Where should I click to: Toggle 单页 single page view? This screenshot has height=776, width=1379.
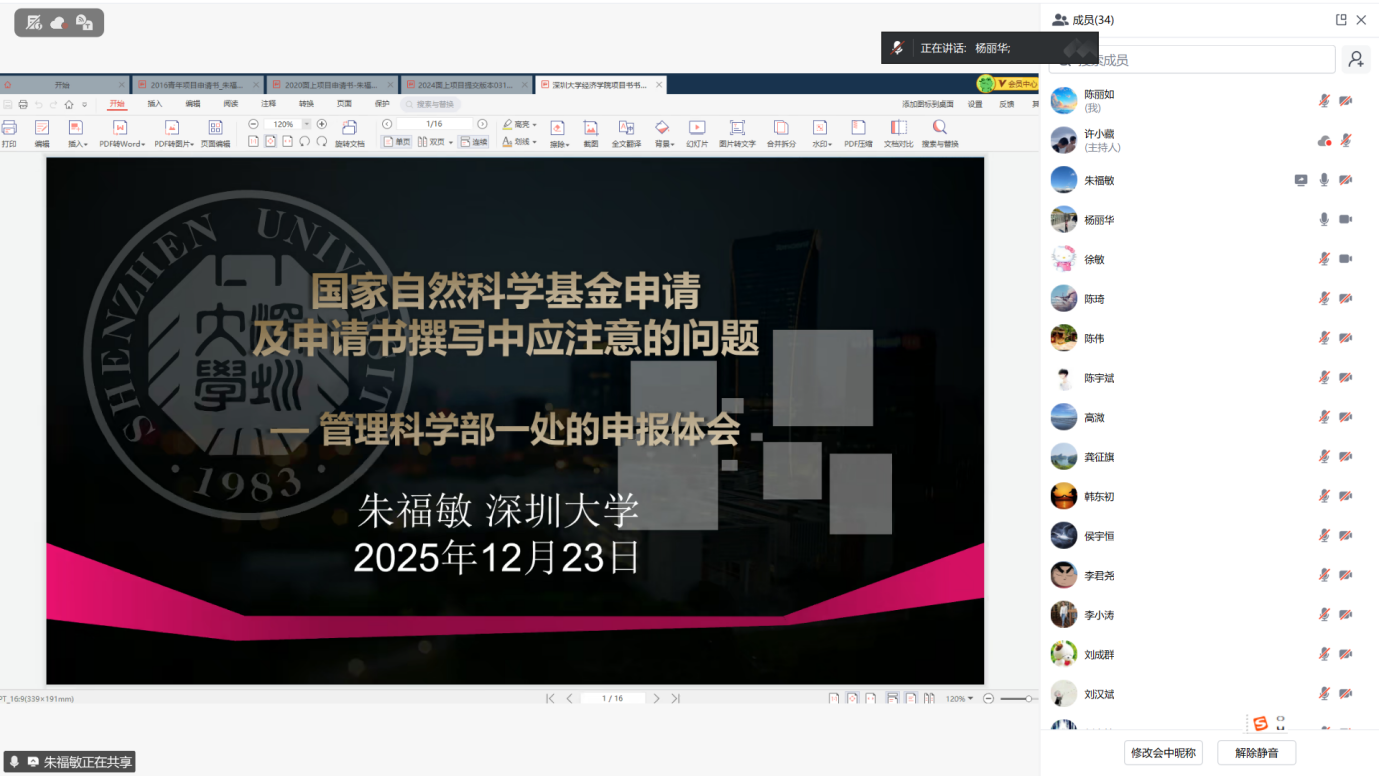[x=397, y=142]
